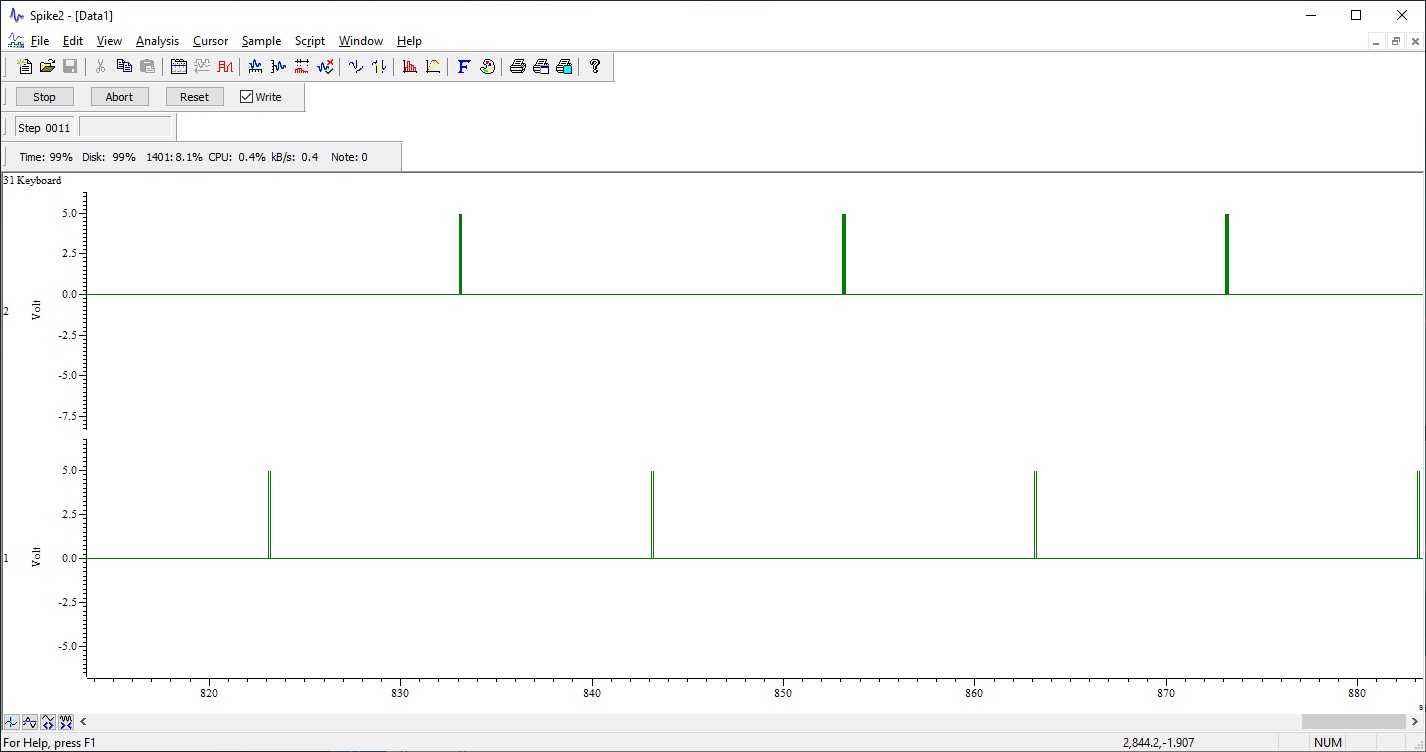Click the third x-axis control icon at bottom left
This screenshot has width=1426, height=752.
point(48,722)
